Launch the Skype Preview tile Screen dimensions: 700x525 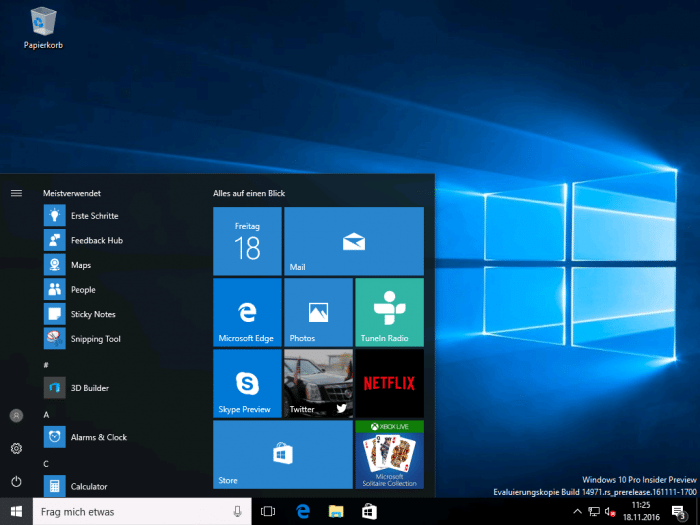pyautogui.click(x=247, y=383)
